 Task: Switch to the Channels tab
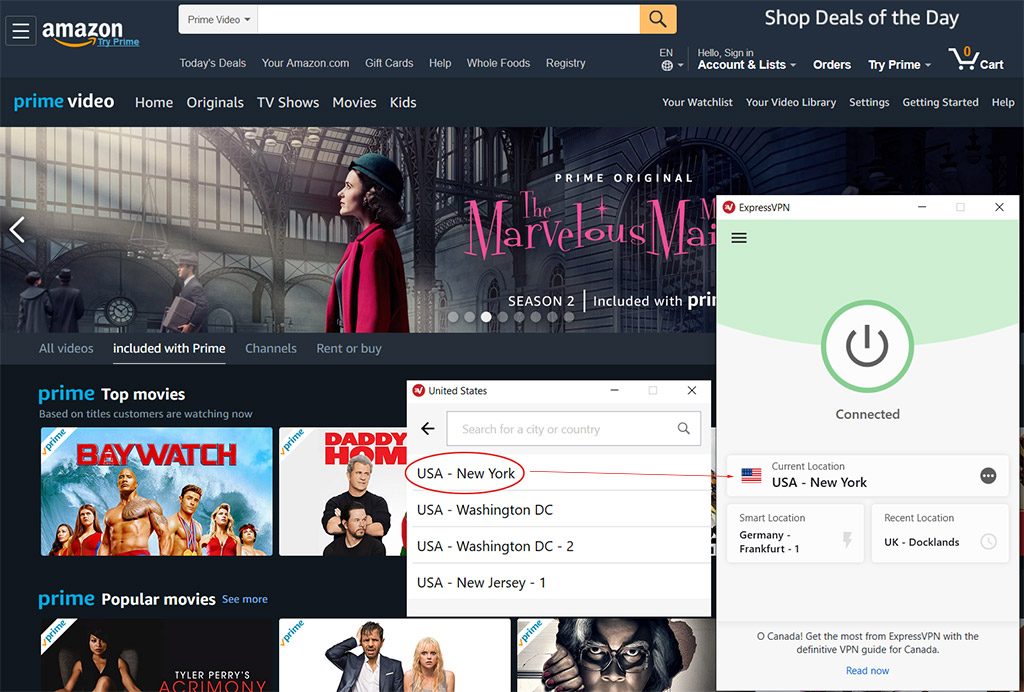(x=270, y=349)
